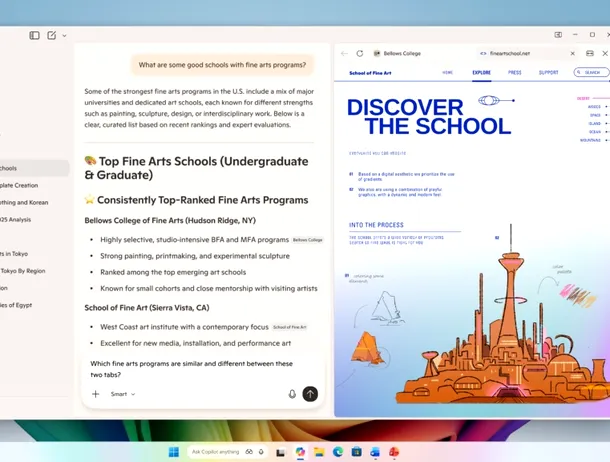
Task: Click 'Strong painting, printmaking, and experimental sculpture' bullet
Action: tap(195, 256)
